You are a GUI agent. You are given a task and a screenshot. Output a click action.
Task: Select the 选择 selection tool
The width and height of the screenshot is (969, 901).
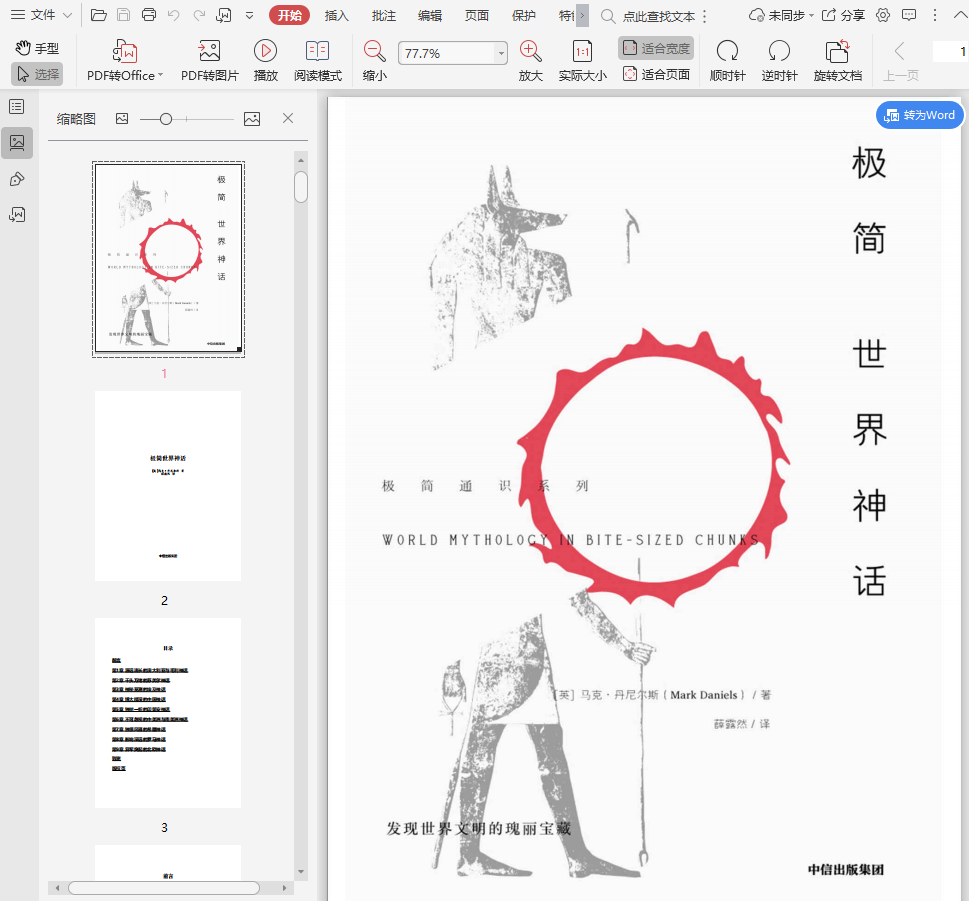click(x=37, y=74)
